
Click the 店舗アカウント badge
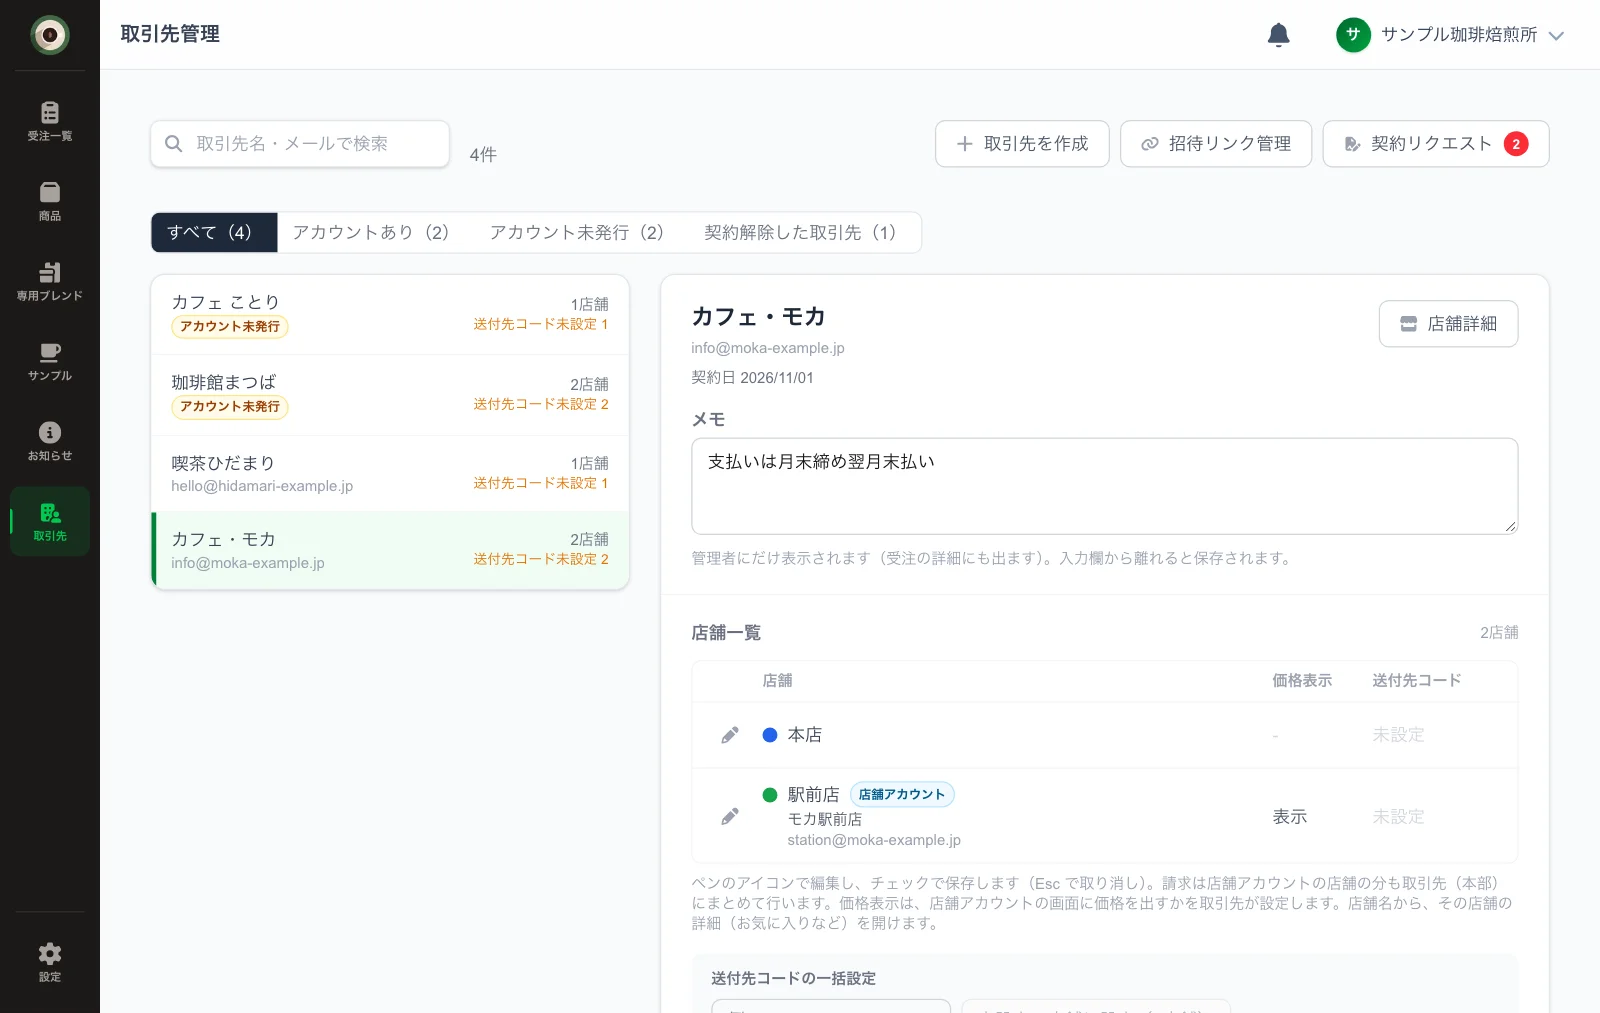coord(902,795)
